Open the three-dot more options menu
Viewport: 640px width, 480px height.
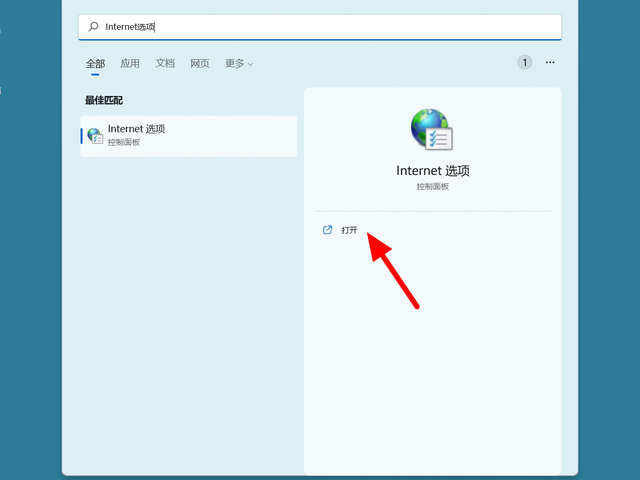550,62
